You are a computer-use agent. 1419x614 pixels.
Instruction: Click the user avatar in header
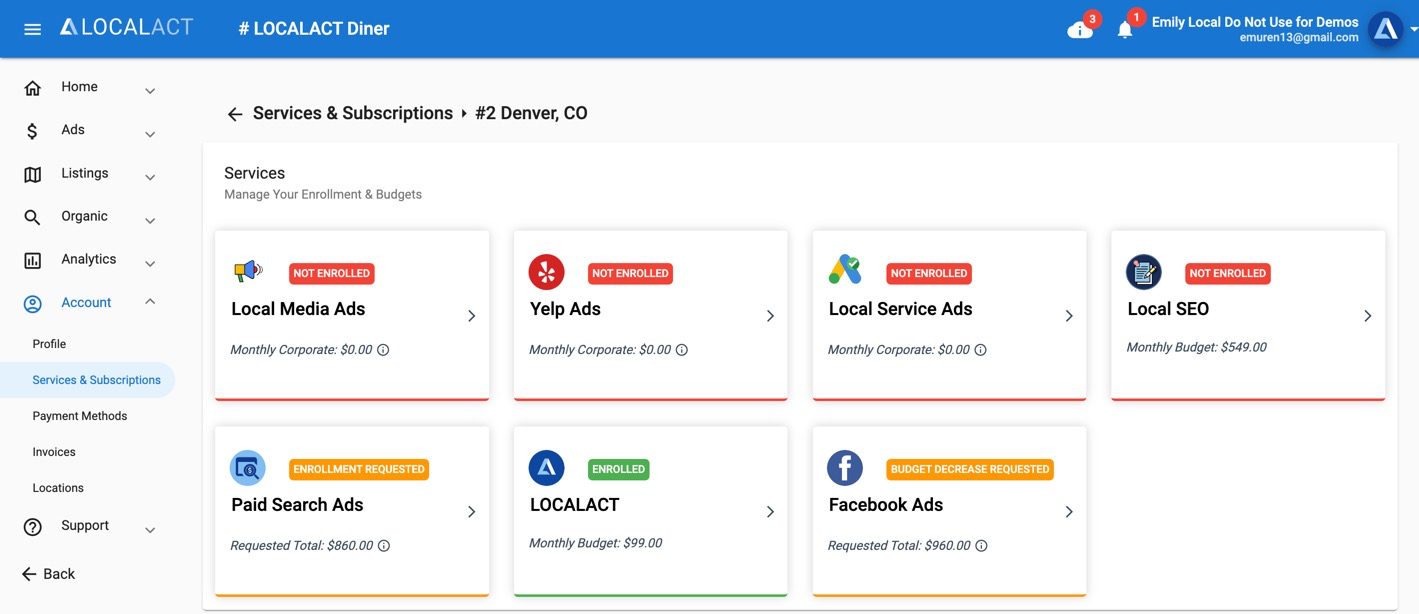1386,30
